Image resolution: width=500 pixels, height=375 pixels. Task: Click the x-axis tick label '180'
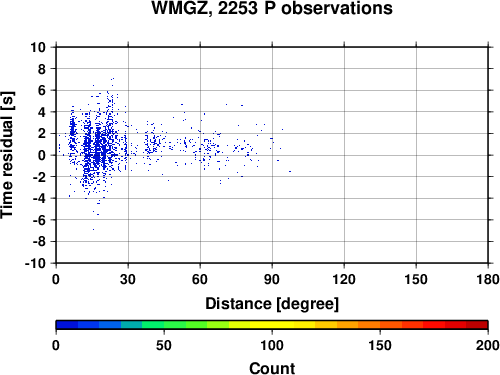(x=488, y=279)
